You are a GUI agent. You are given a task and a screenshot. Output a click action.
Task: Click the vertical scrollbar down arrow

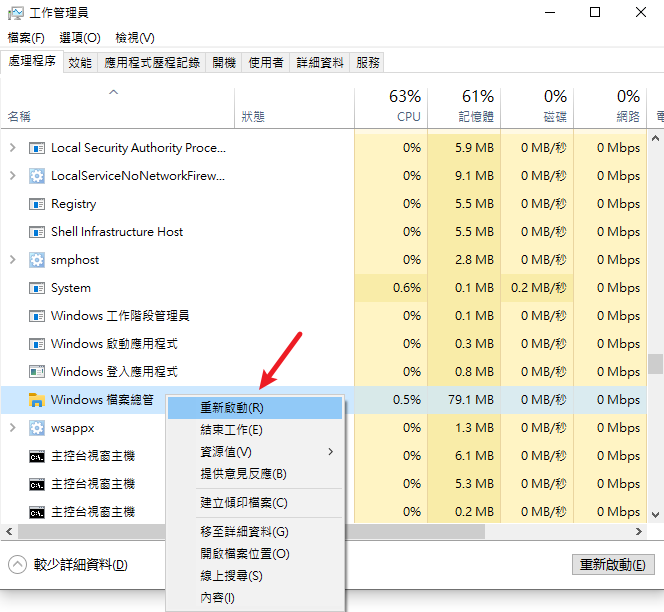pos(655,515)
